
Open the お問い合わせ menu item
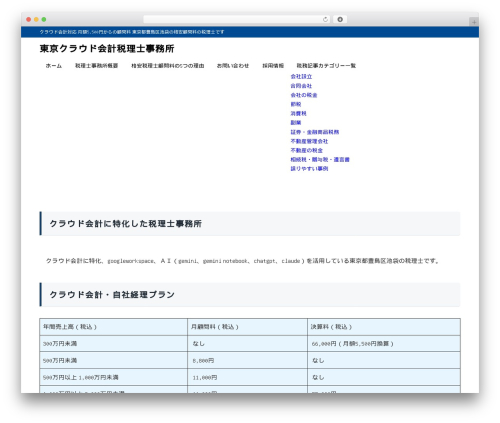tap(233, 66)
